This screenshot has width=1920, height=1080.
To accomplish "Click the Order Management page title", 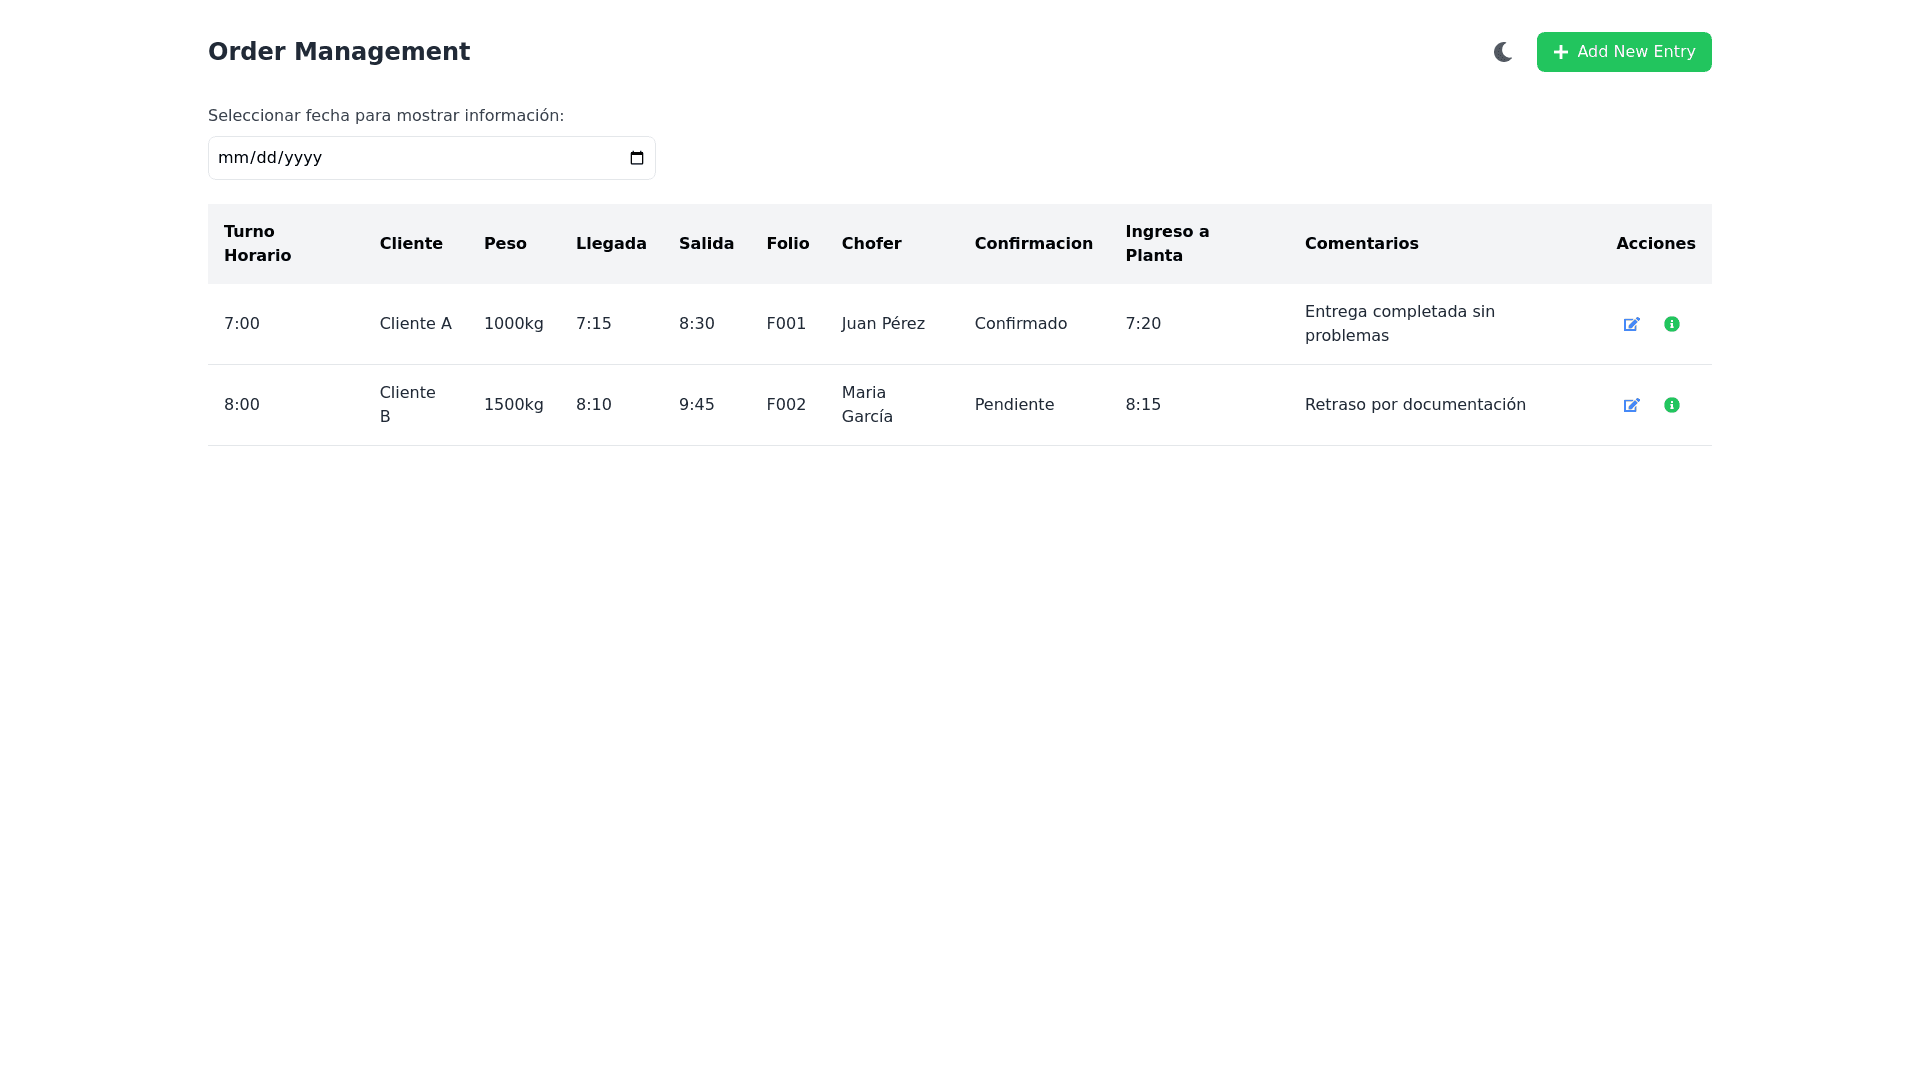I will [x=339, y=52].
